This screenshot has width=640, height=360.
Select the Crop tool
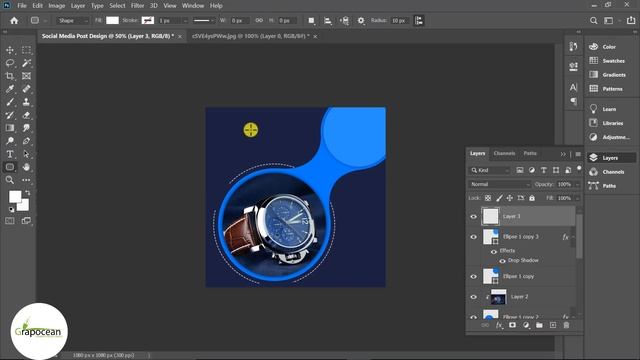point(10,76)
